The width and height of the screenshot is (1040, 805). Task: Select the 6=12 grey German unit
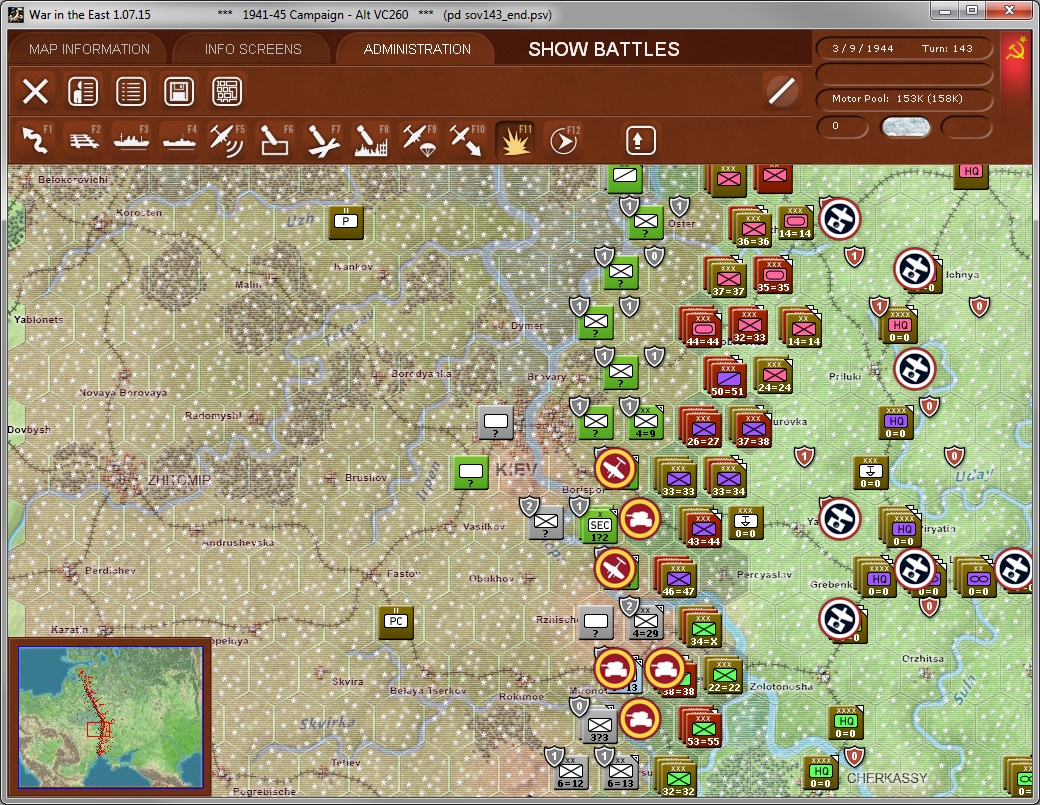pyautogui.click(x=570, y=772)
